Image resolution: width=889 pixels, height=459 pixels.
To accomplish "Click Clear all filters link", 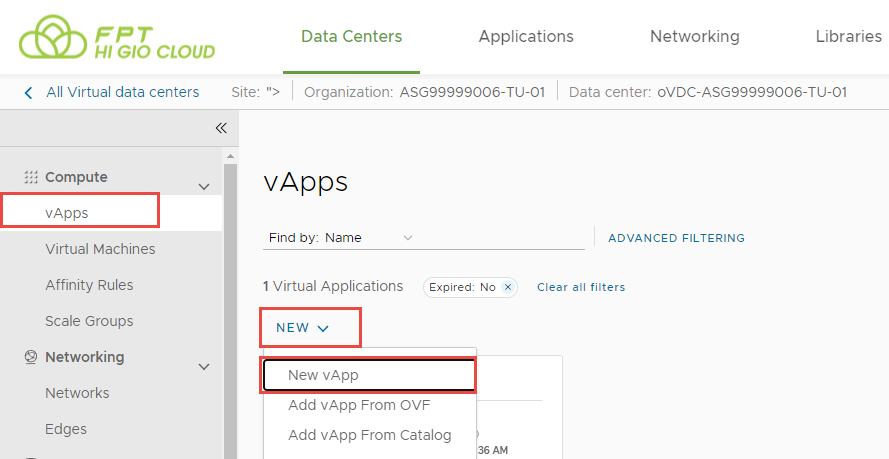I will [x=581, y=287].
